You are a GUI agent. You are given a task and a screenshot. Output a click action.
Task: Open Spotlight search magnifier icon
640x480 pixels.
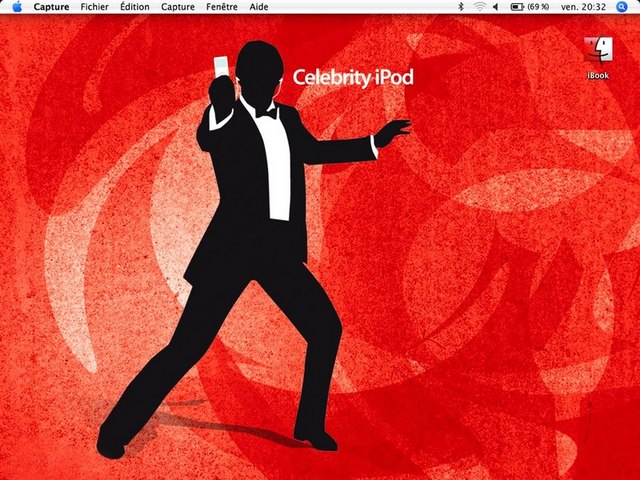point(622,7)
